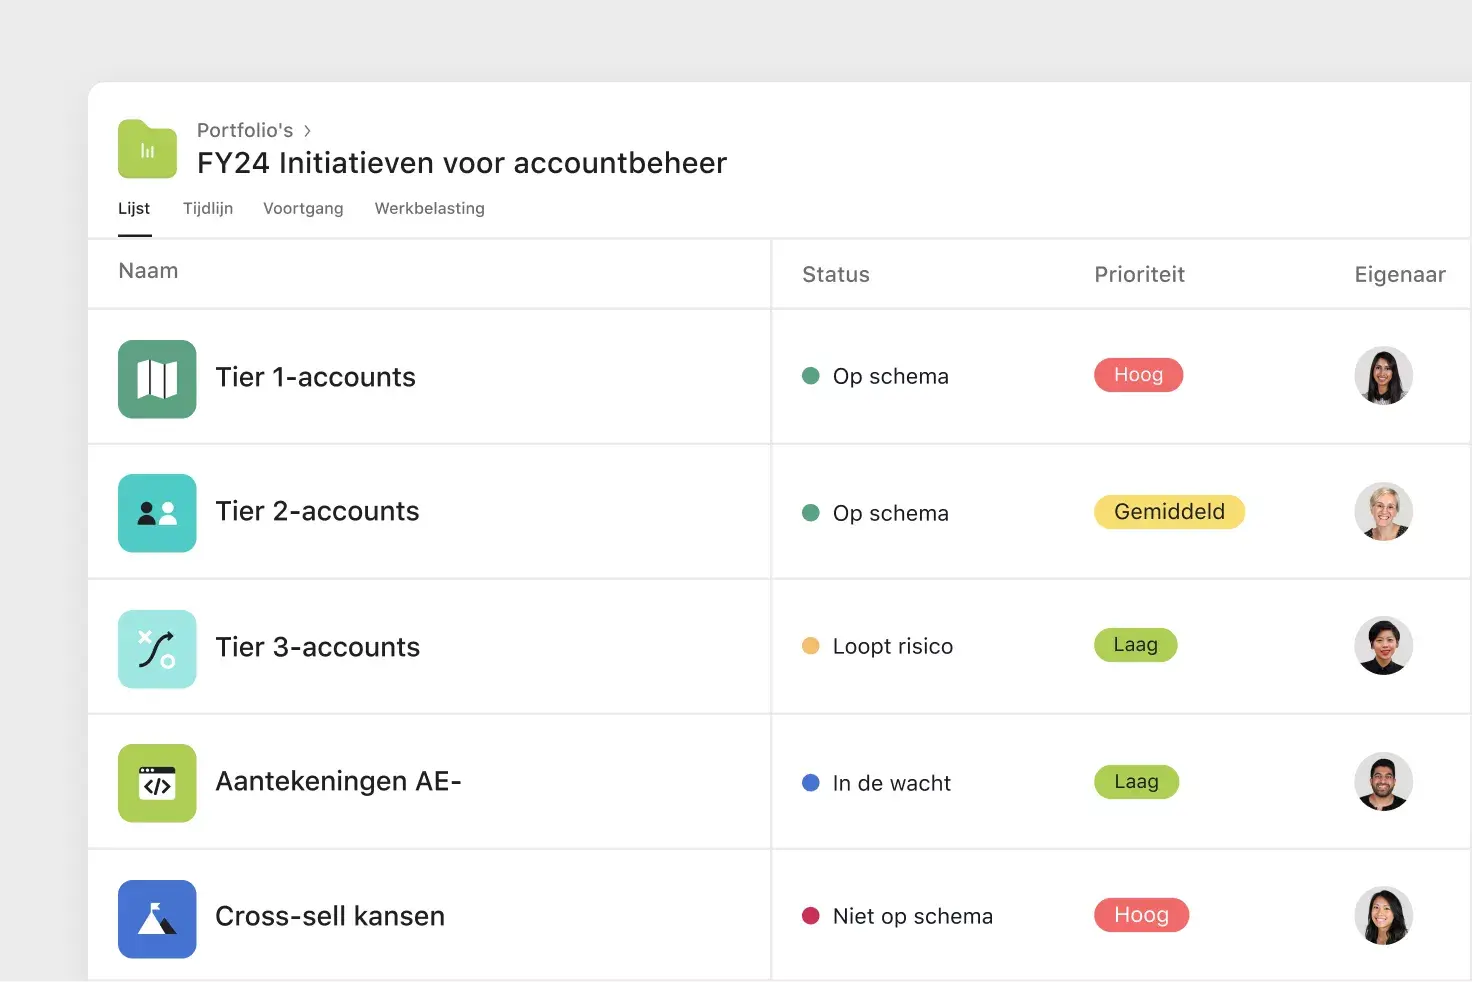The height and width of the screenshot is (982, 1472).
Task: Select the Tier 2-accounts people icon
Action: point(157,513)
